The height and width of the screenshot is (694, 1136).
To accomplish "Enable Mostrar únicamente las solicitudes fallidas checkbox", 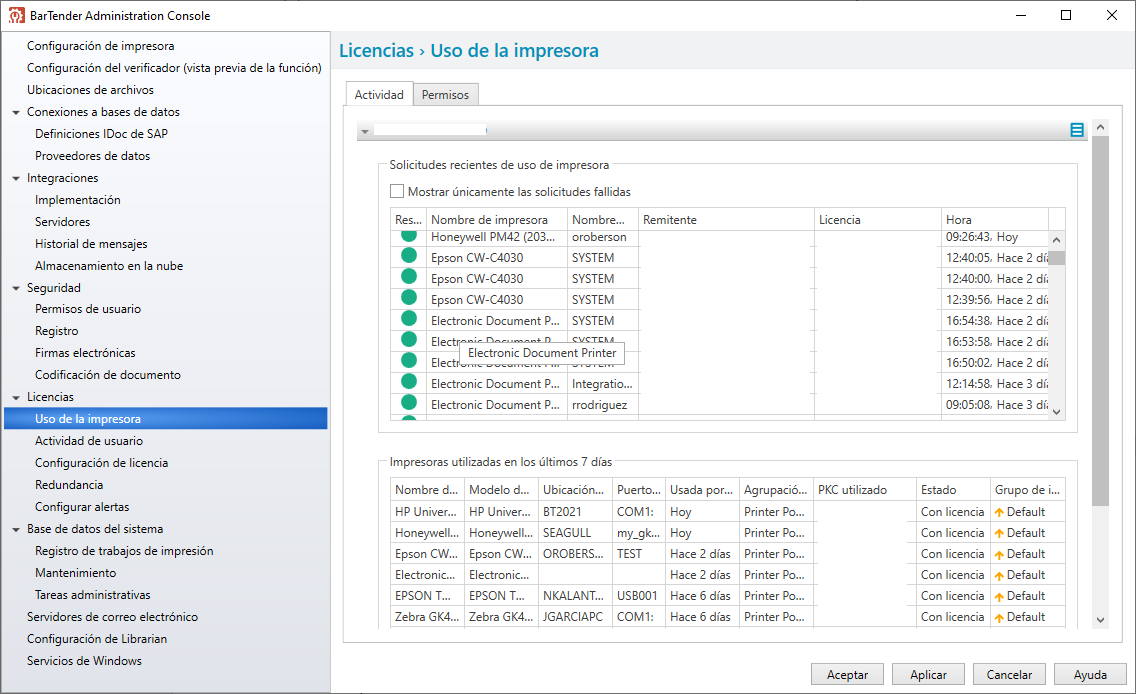I will pyautogui.click(x=397, y=191).
